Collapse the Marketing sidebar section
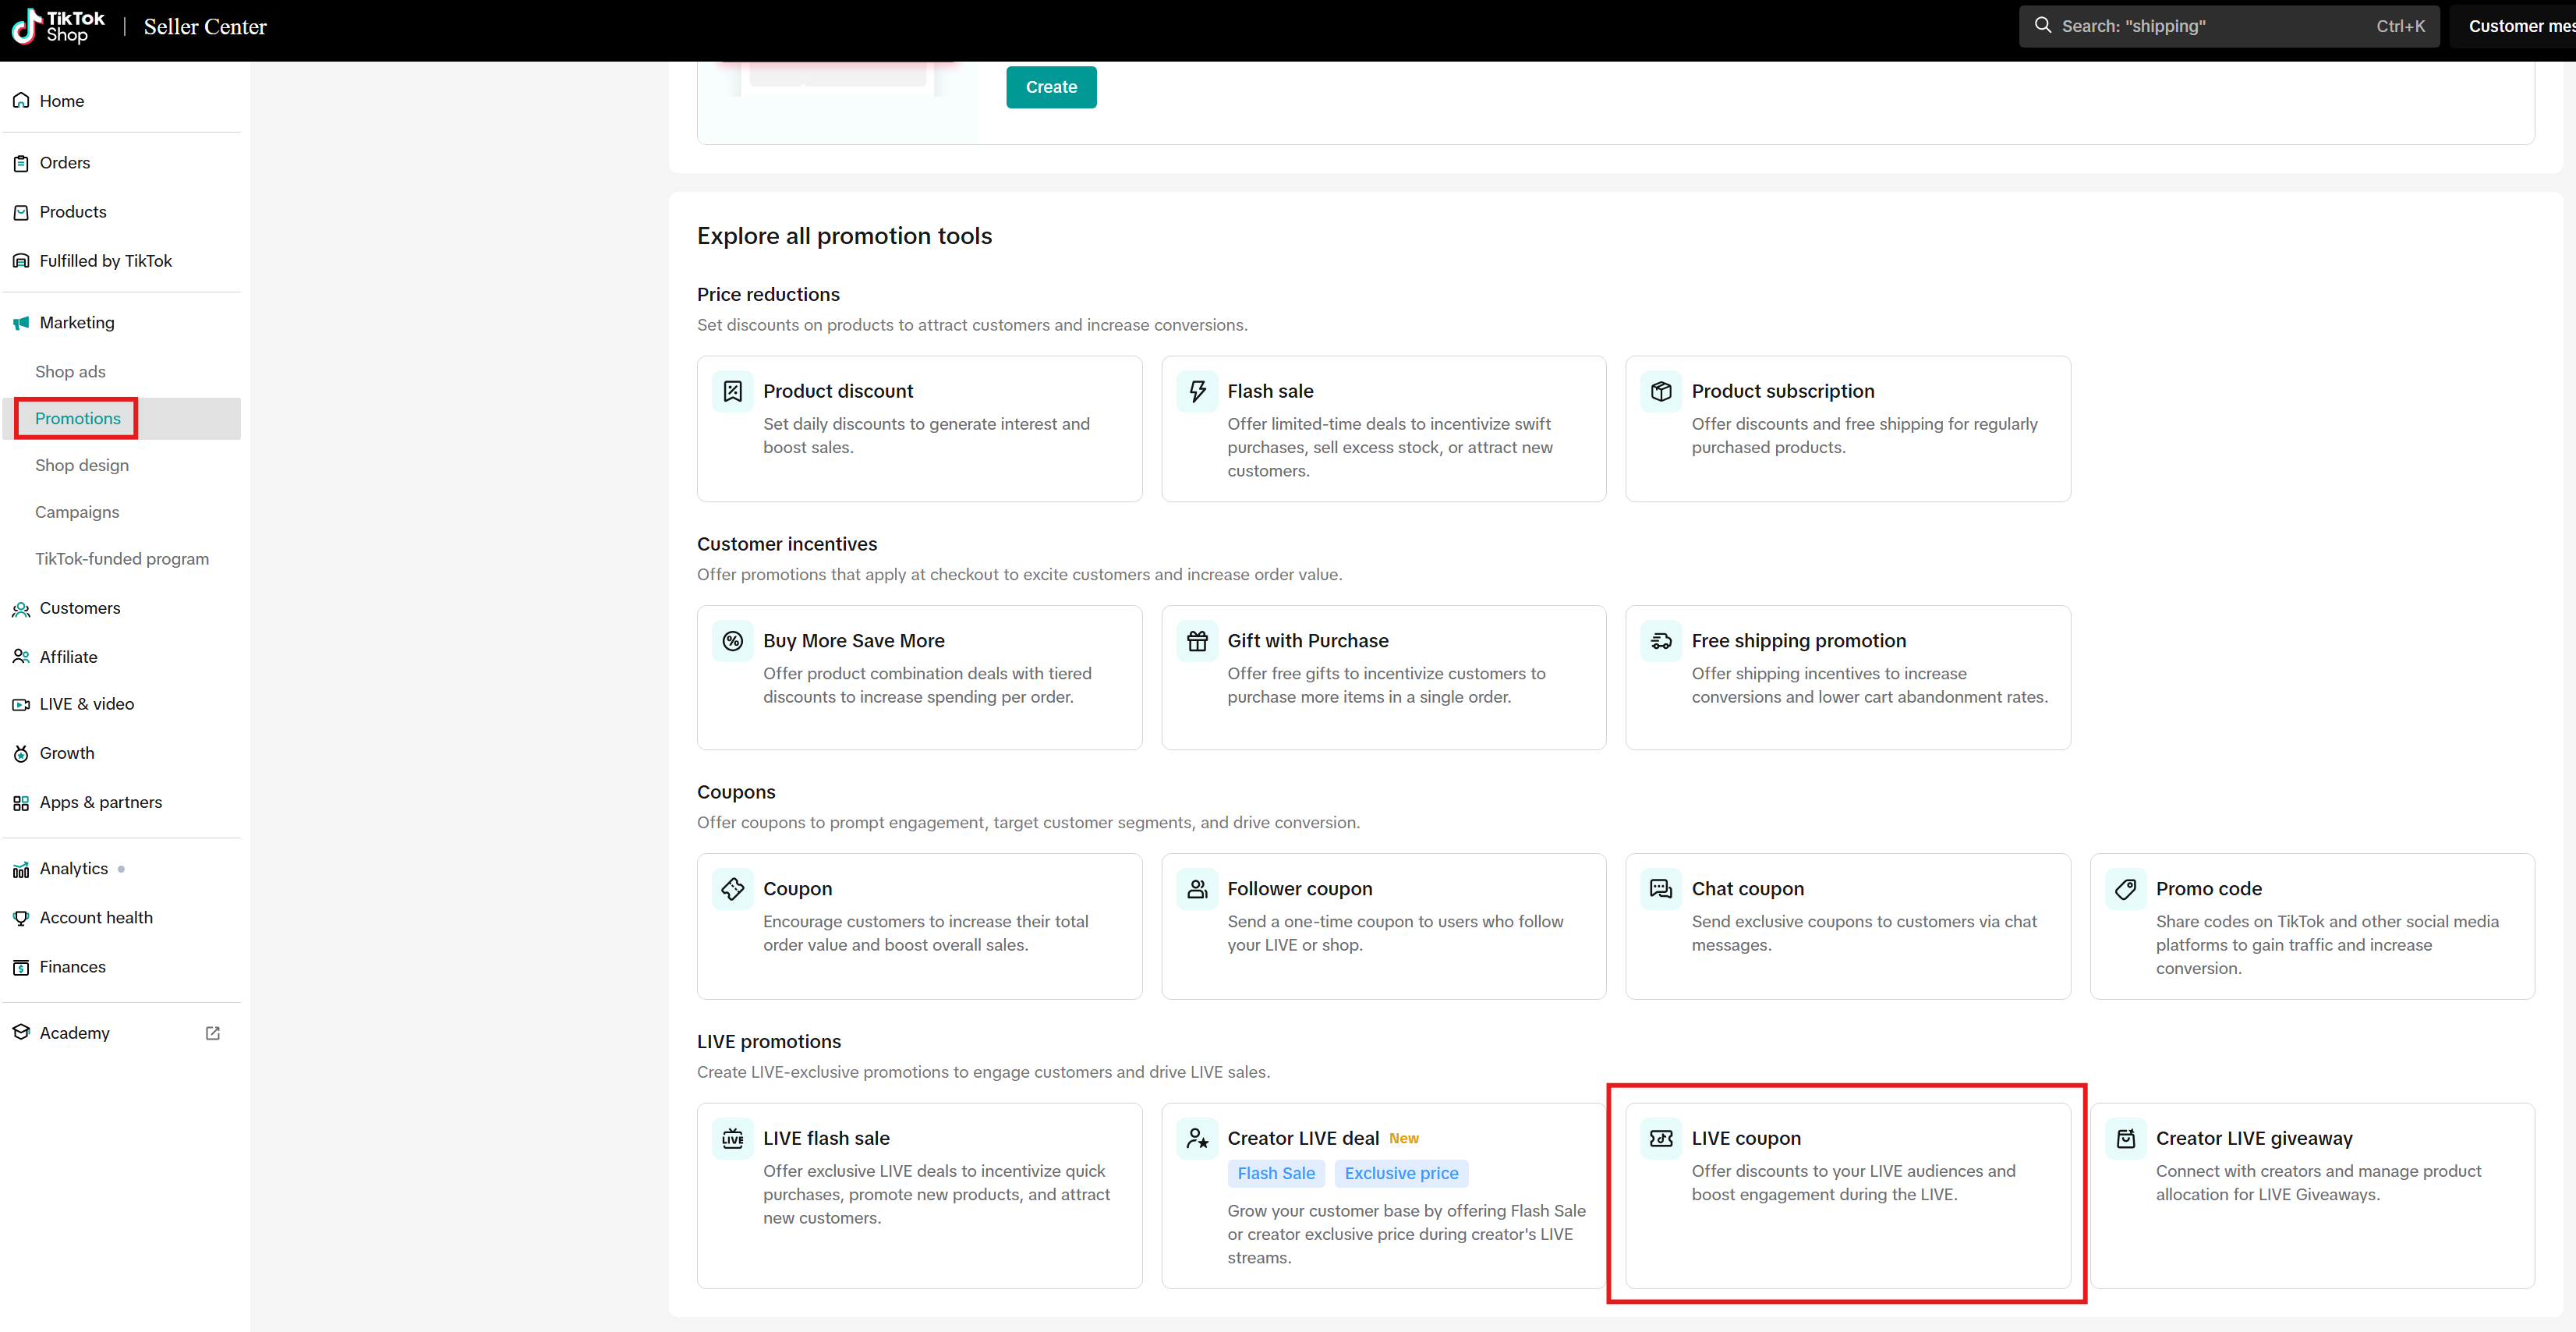 (x=77, y=322)
